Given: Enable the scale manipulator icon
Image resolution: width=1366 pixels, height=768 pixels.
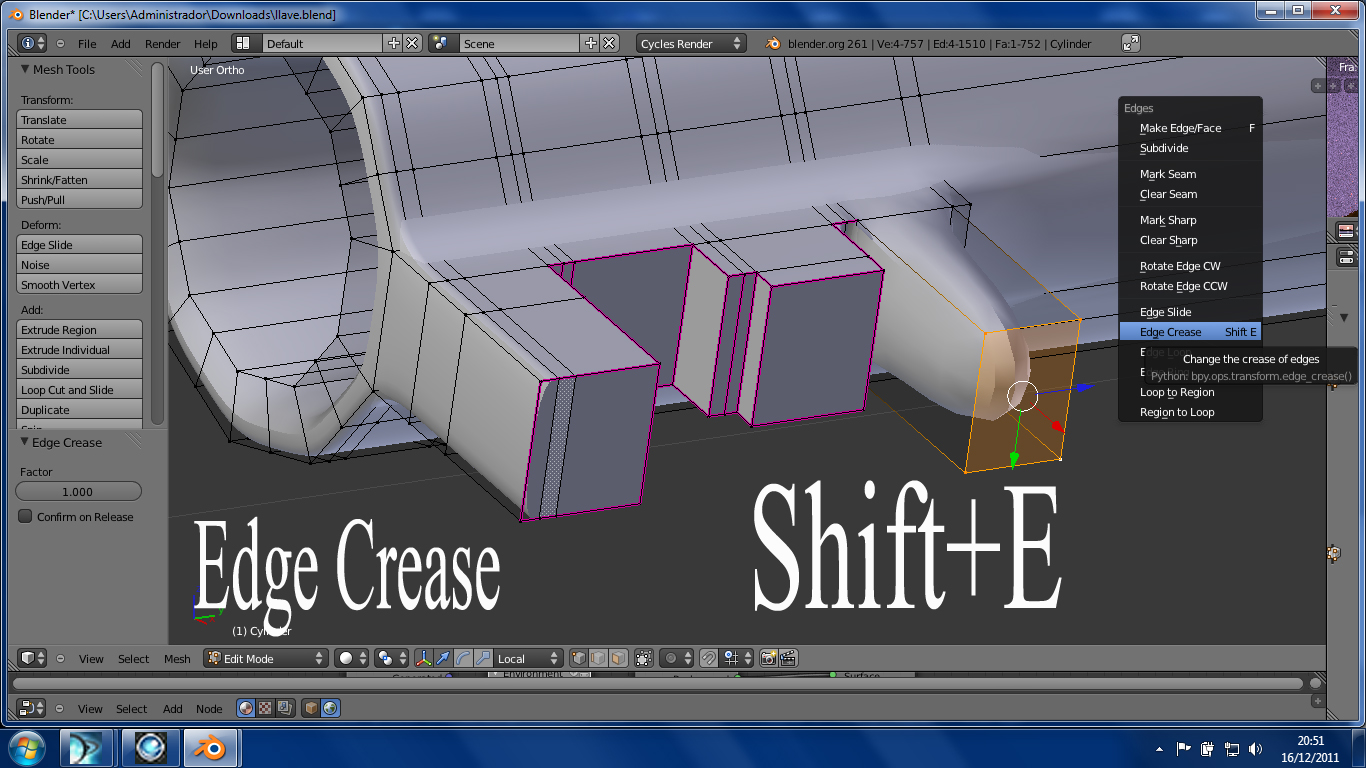Looking at the screenshot, I should coord(483,658).
